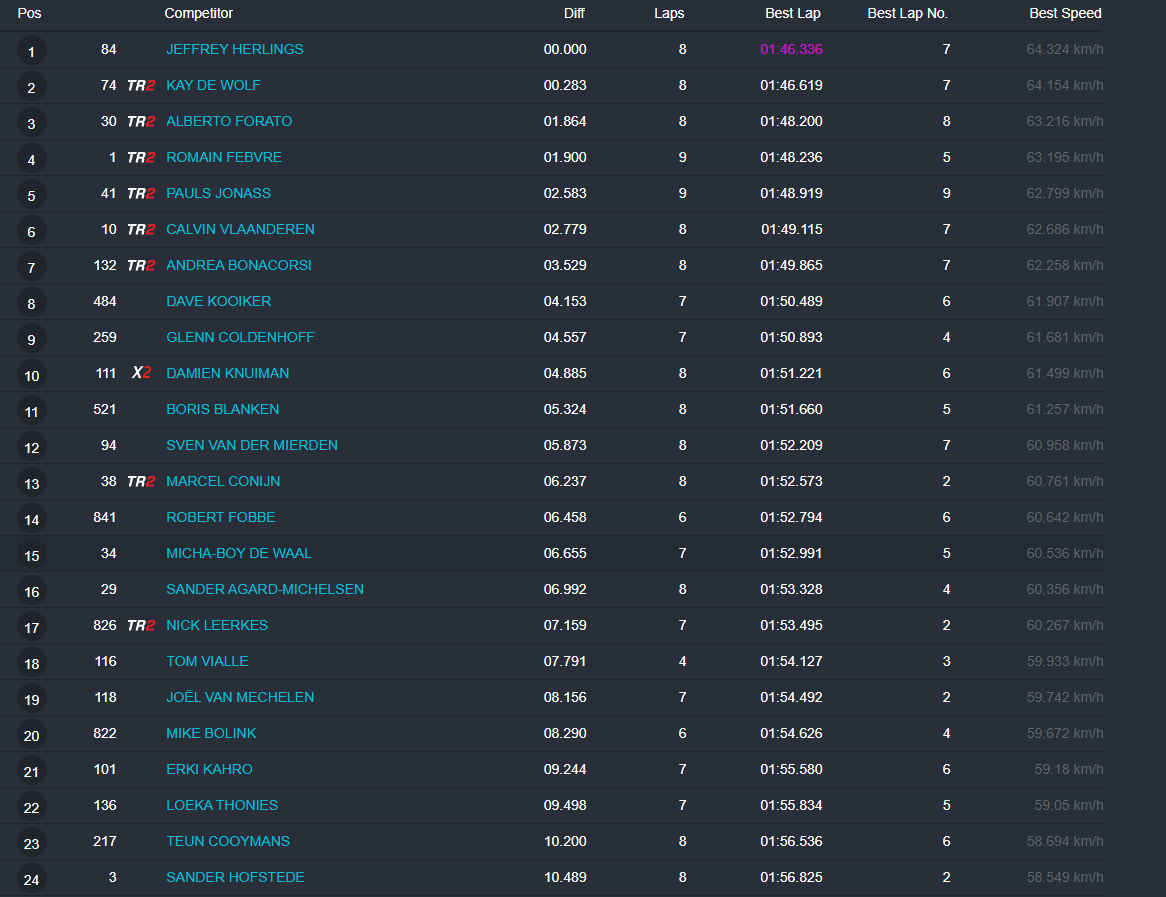Click the TR2 badge beside Pauls Jonass
The height and width of the screenshot is (897, 1166).
click(x=141, y=194)
